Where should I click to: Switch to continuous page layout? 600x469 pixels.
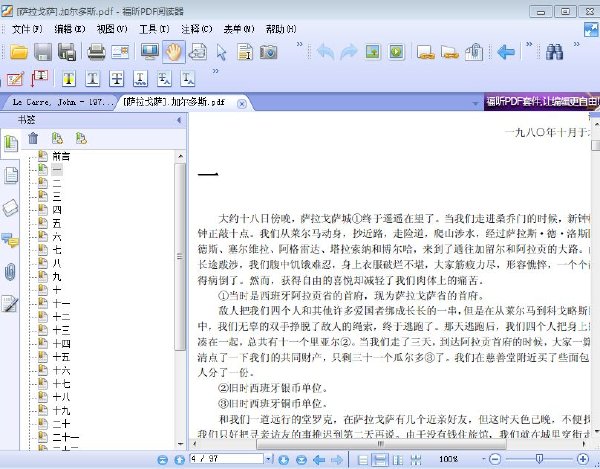pyautogui.click(x=380, y=459)
